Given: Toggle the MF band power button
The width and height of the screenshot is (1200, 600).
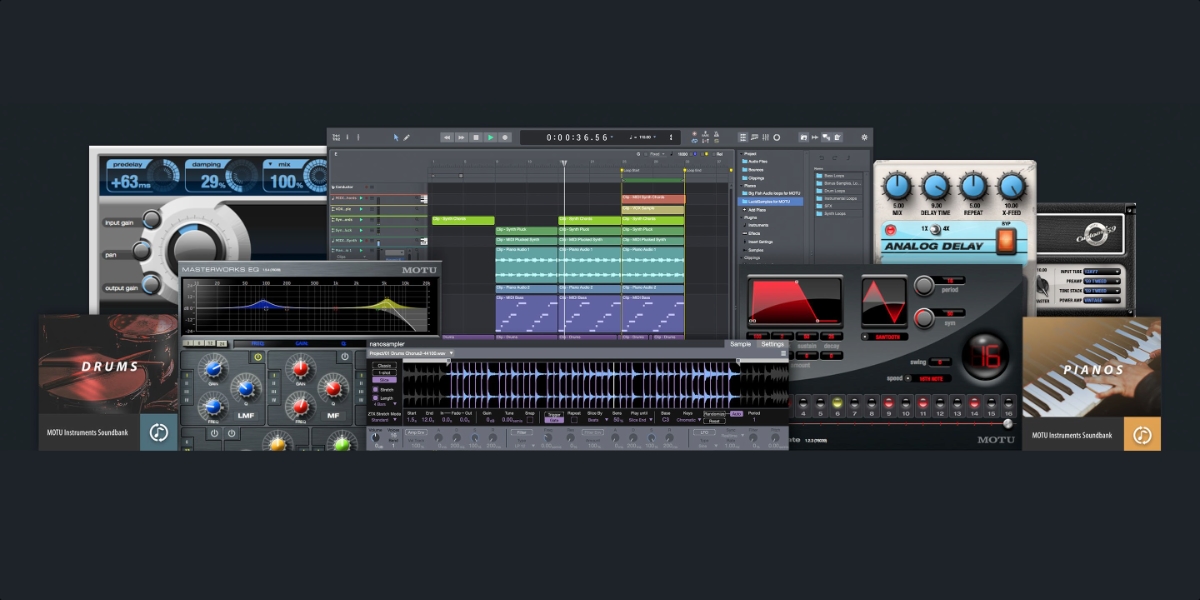Looking at the screenshot, I should point(345,357).
